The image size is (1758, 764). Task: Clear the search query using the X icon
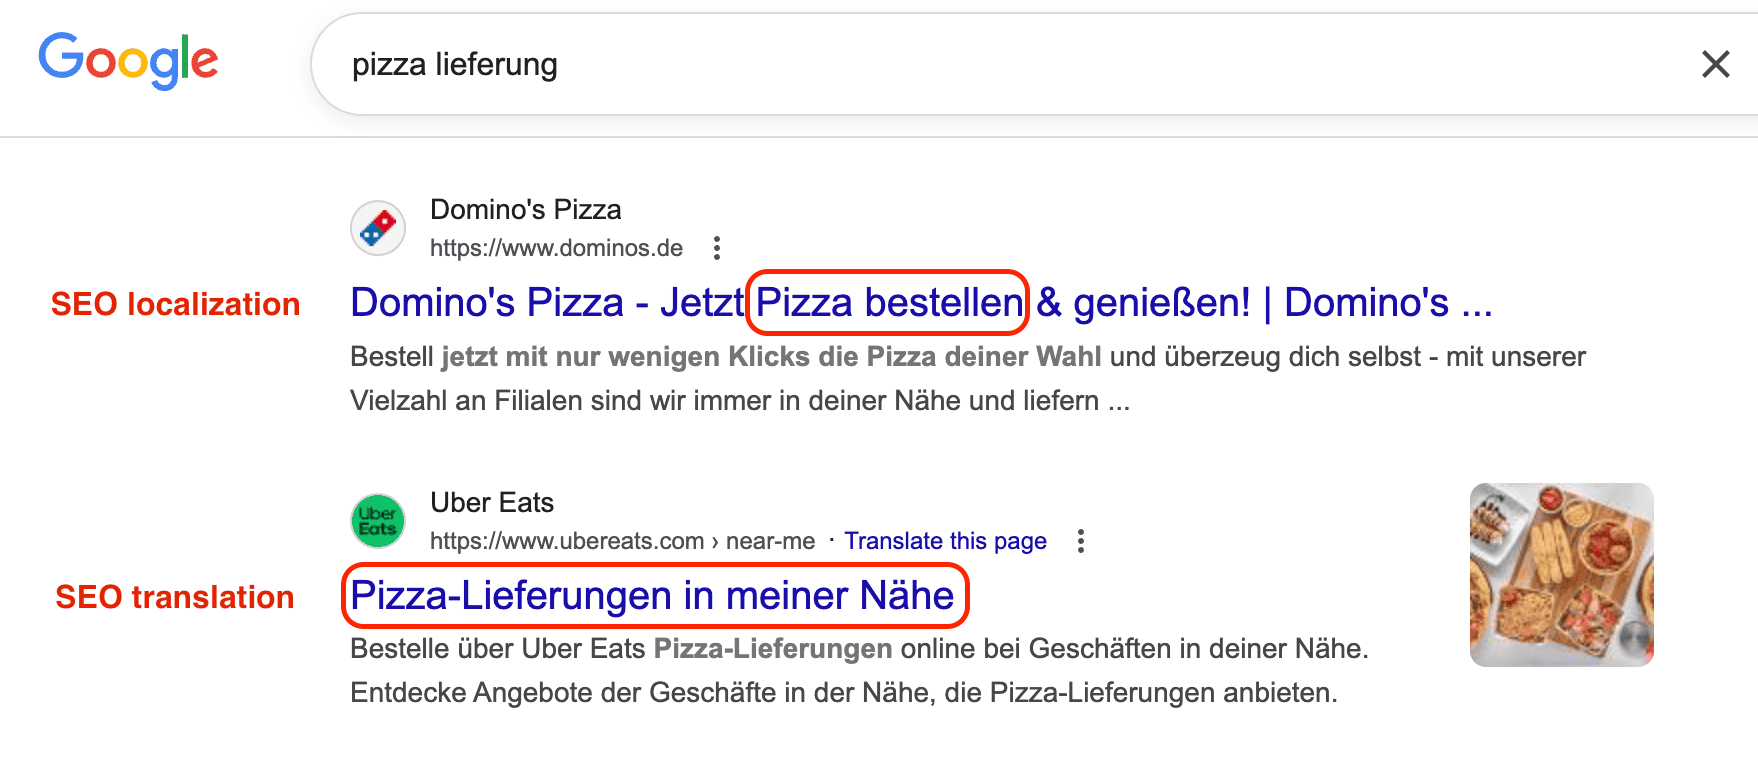(1715, 63)
